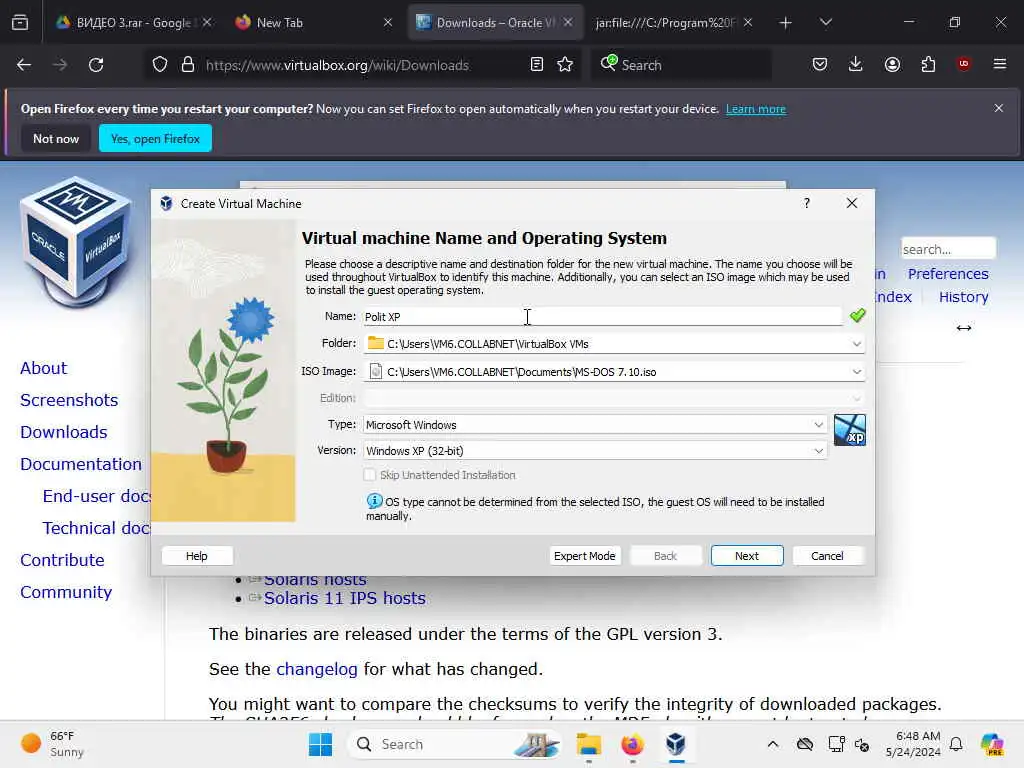Image resolution: width=1024 pixels, height=768 pixels.
Task: Expand the Folder path dropdown
Action: click(x=856, y=344)
